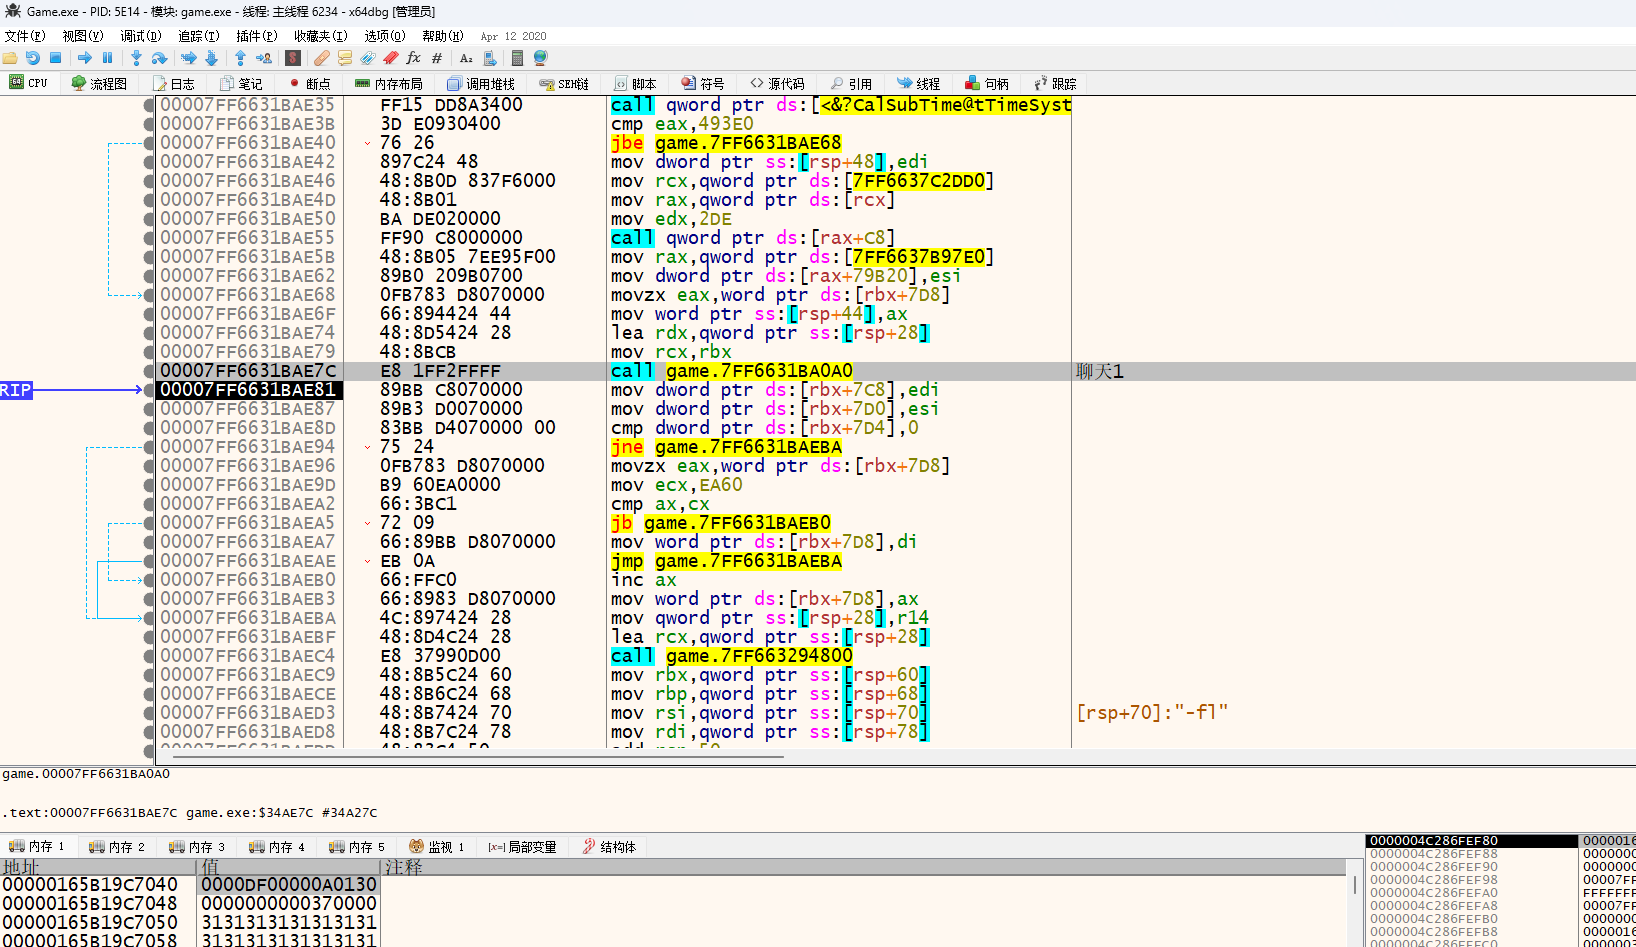Viewport: 1636px width, 947px height.
Task: Select the jbe game.7FF6631BAE68 instruction
Action: pos(726,143)
